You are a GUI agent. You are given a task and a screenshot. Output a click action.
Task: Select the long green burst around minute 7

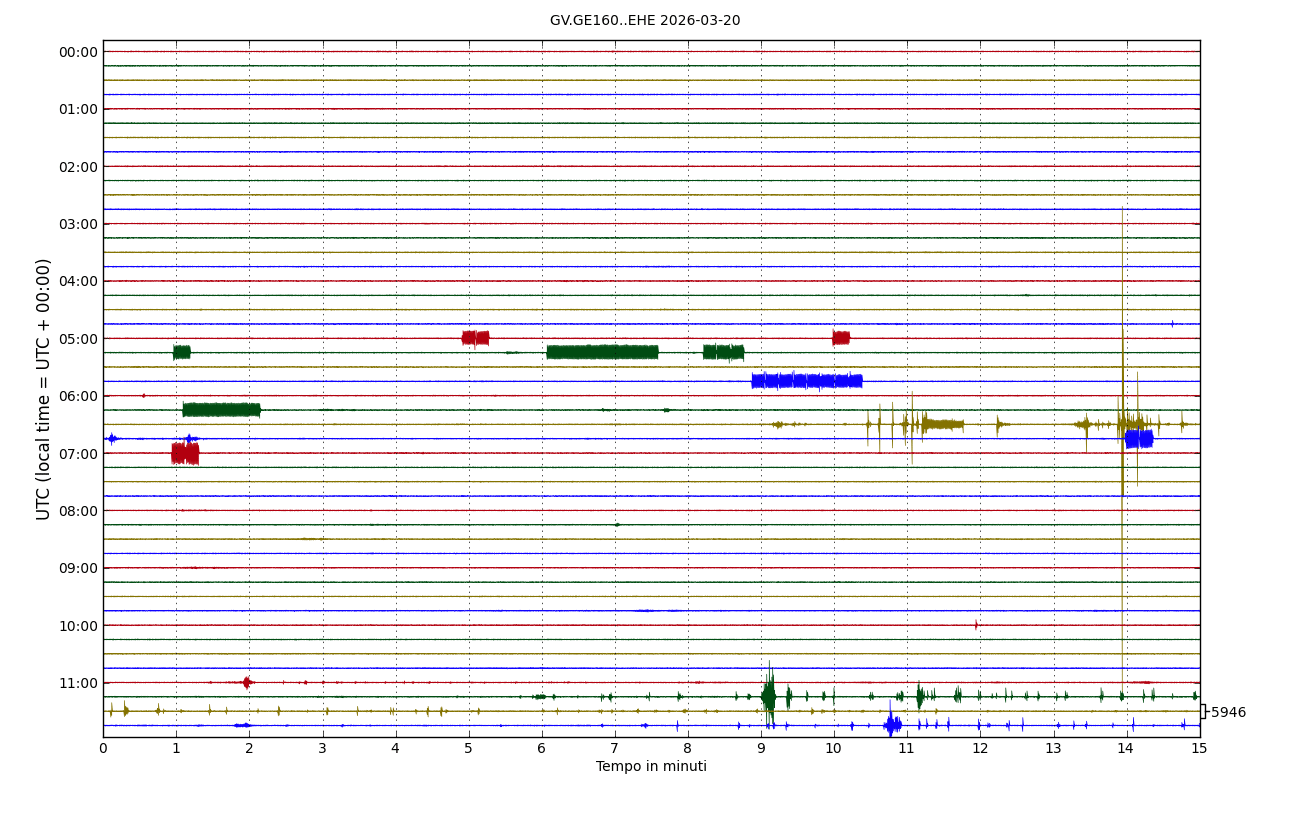[602, 352]
